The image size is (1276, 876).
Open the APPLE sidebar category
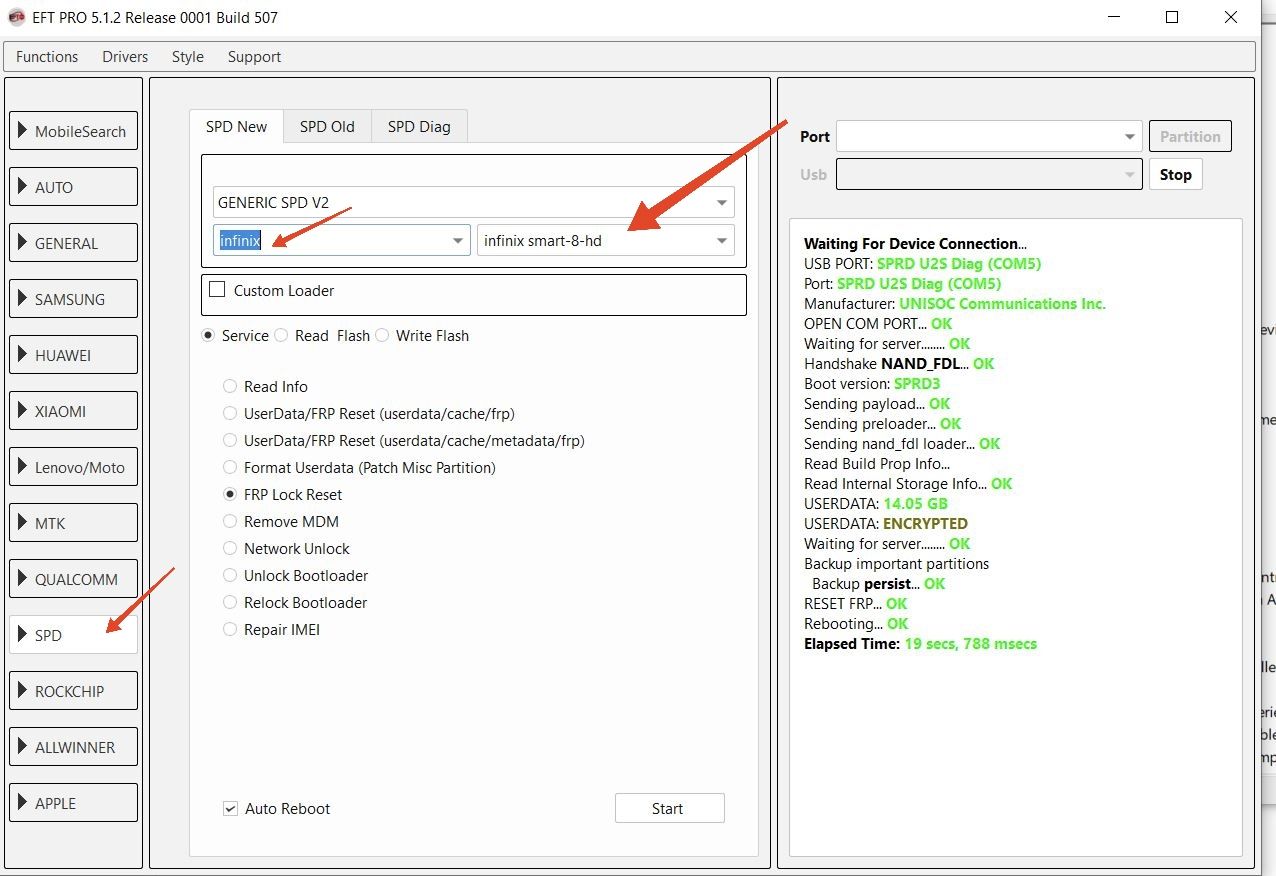point(73,803)
